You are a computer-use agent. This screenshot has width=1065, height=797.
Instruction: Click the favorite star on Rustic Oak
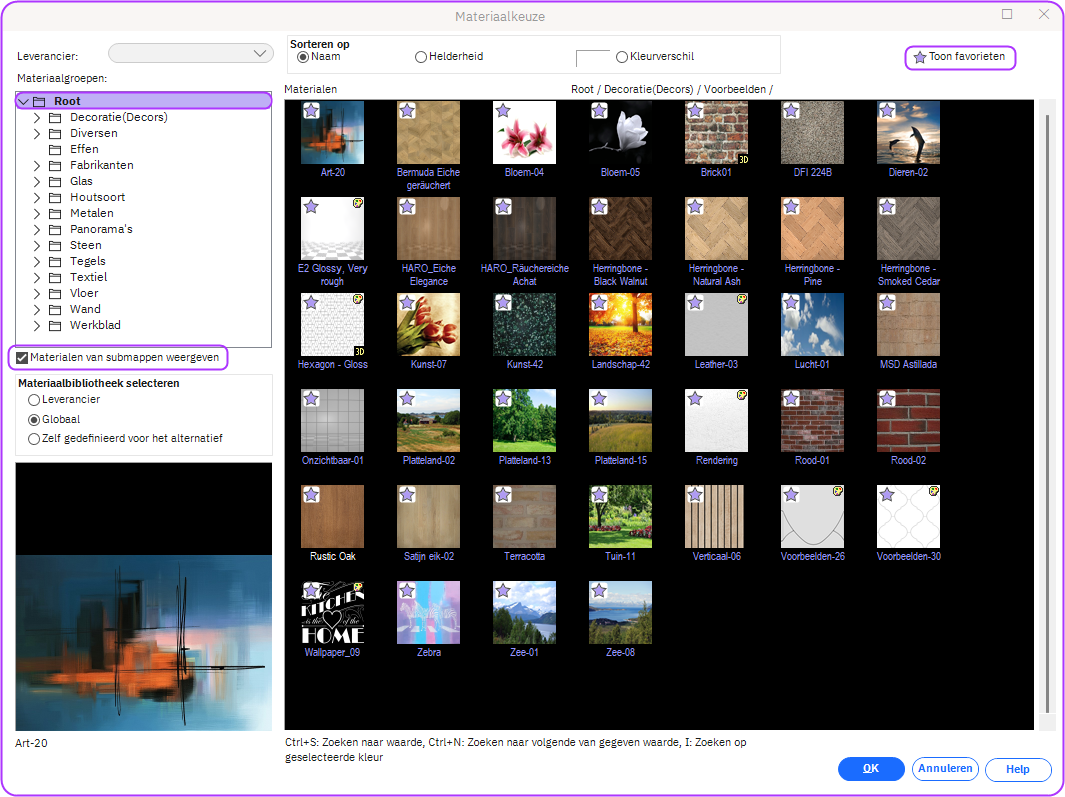(x=311, y=495)
